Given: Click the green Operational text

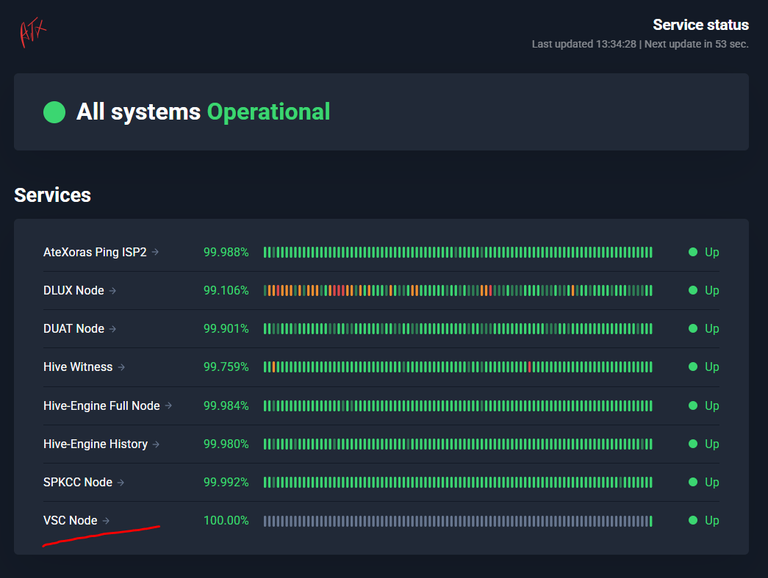Looking at the screenshot, I should (269, 113).
